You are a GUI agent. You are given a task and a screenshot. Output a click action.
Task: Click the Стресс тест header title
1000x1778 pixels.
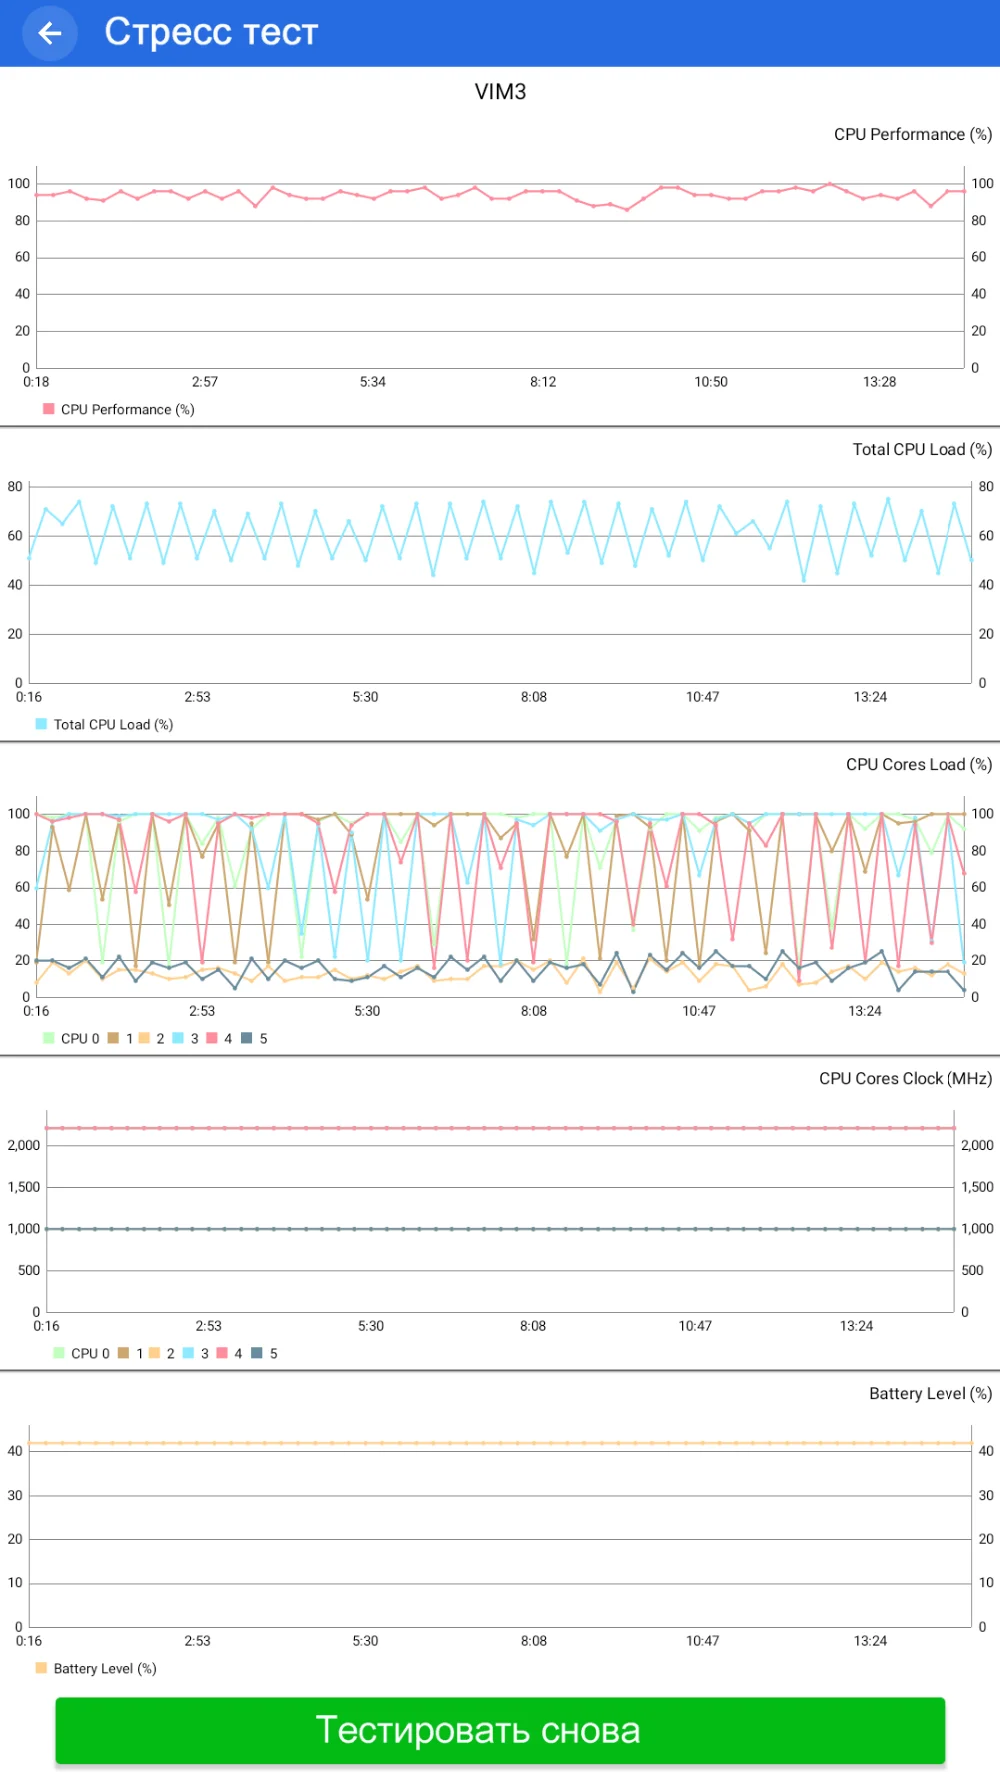point(211,32)
